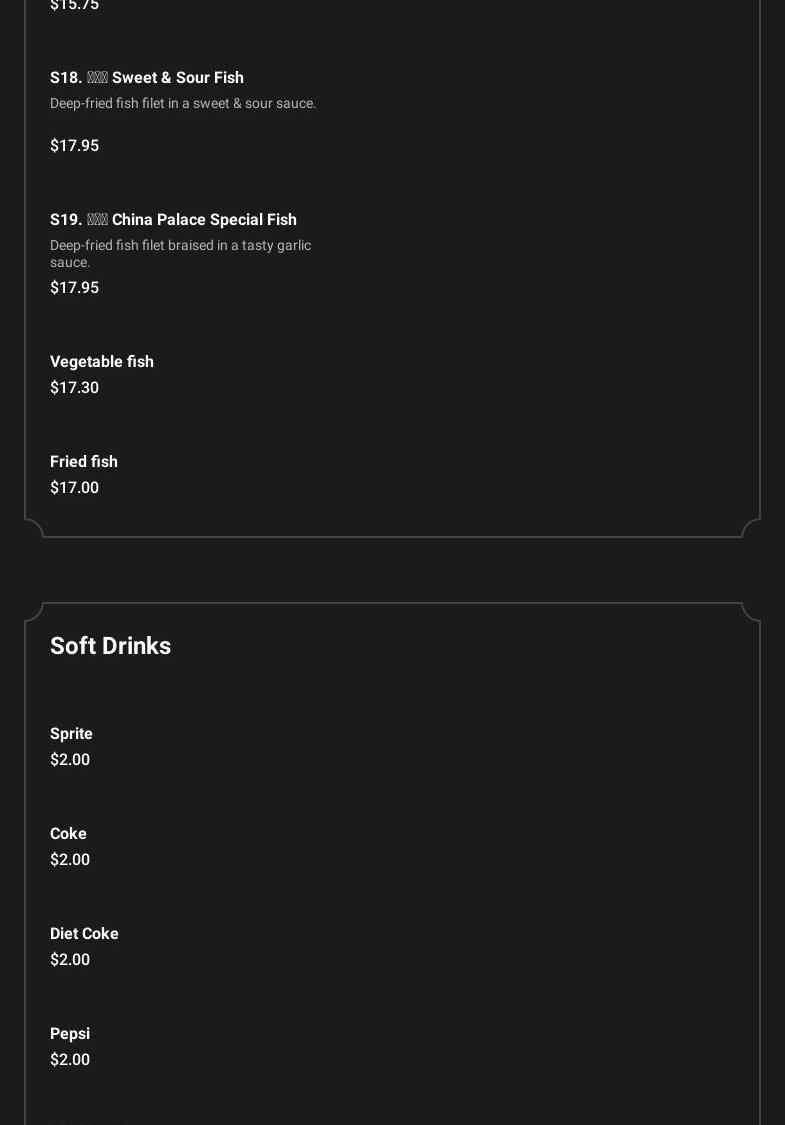Click the $2.00 price under Diet Coke

[70, 960]
